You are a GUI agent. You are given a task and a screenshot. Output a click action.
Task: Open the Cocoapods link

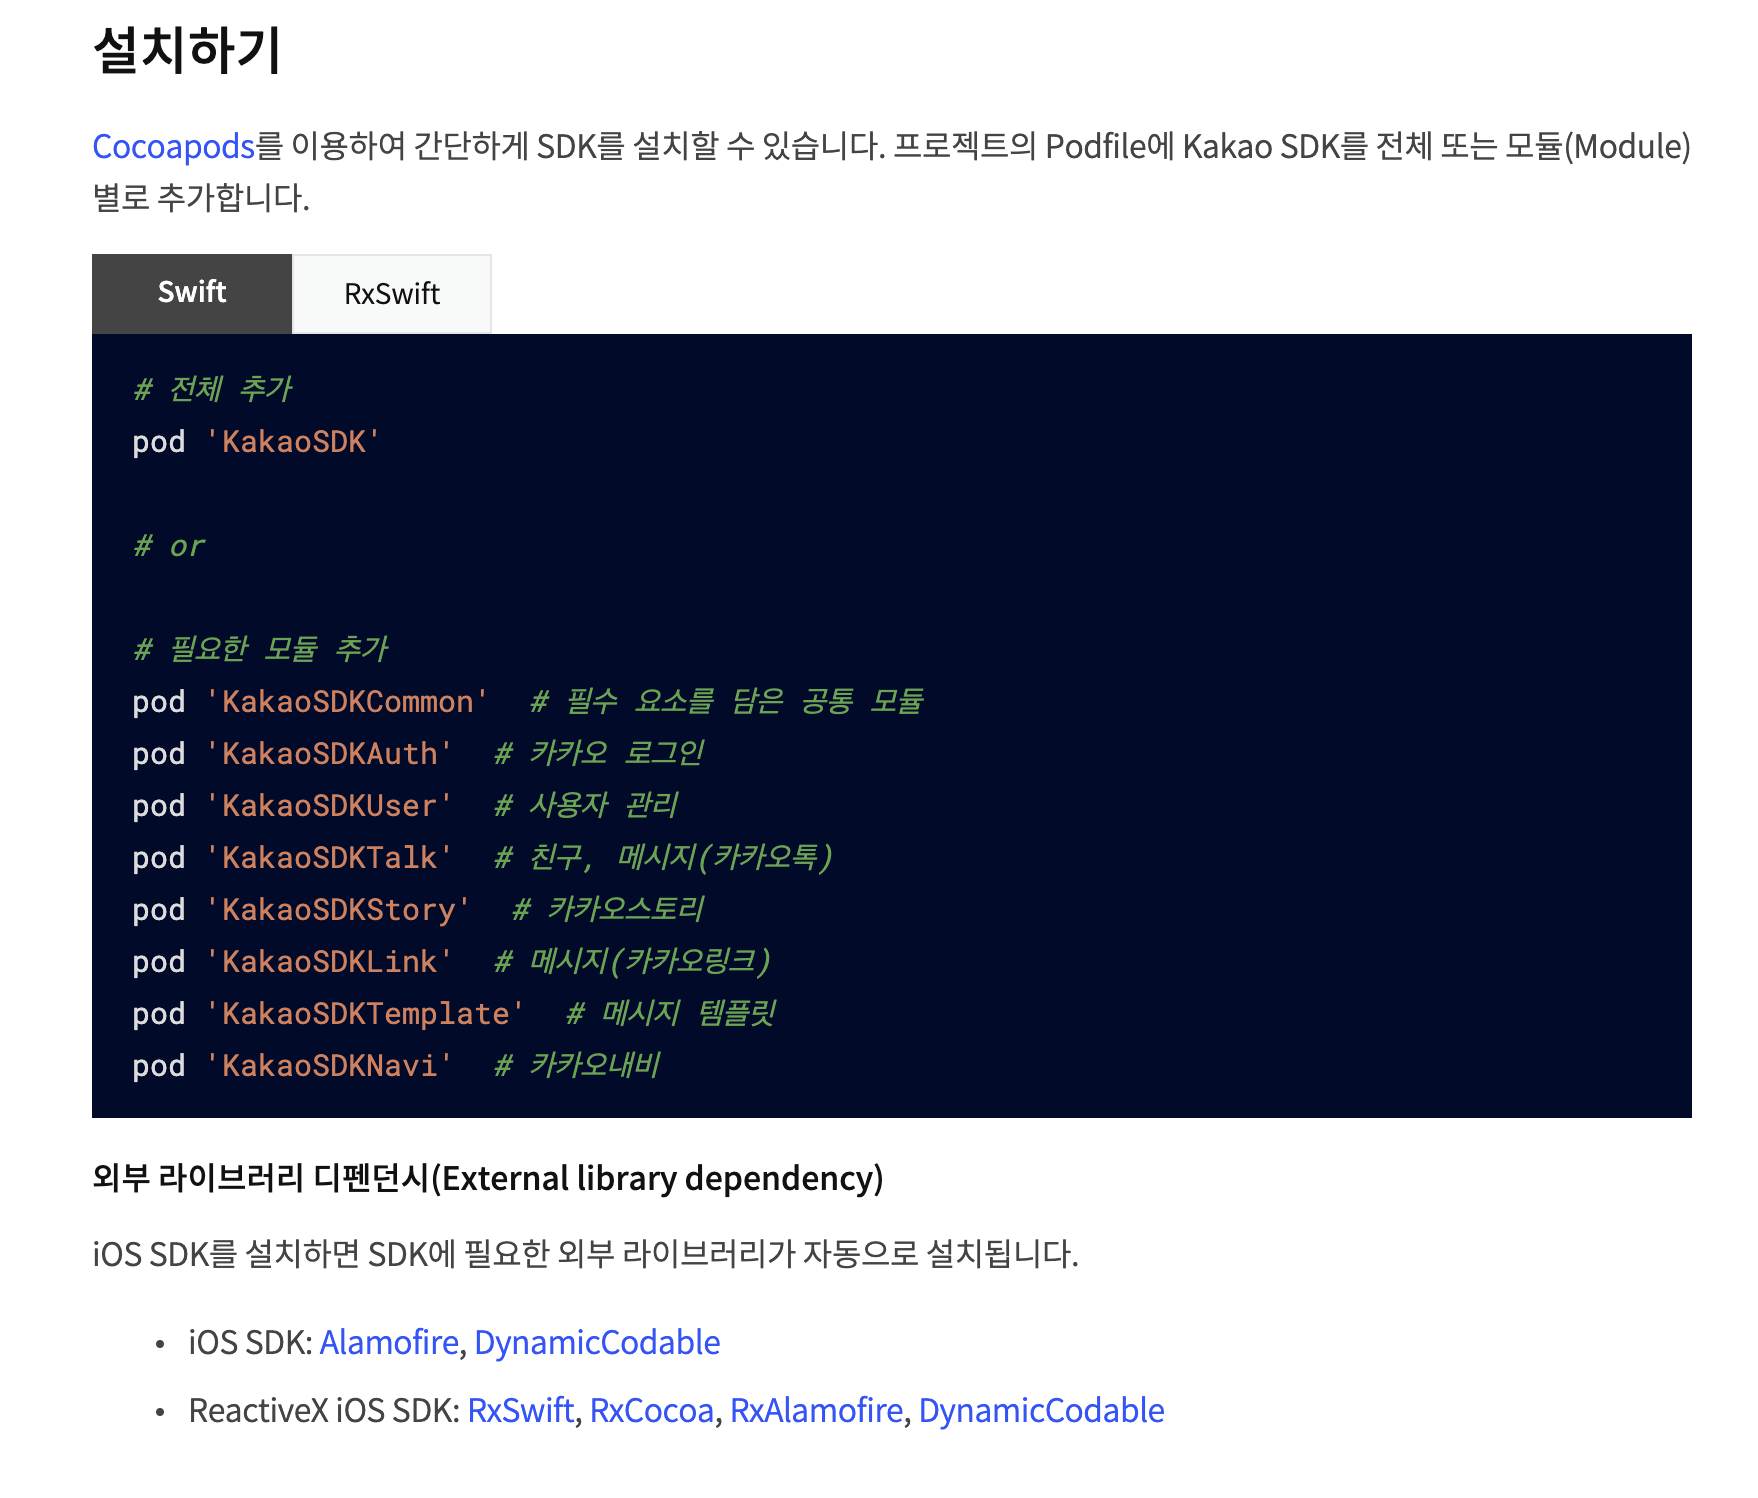point(174,147)
